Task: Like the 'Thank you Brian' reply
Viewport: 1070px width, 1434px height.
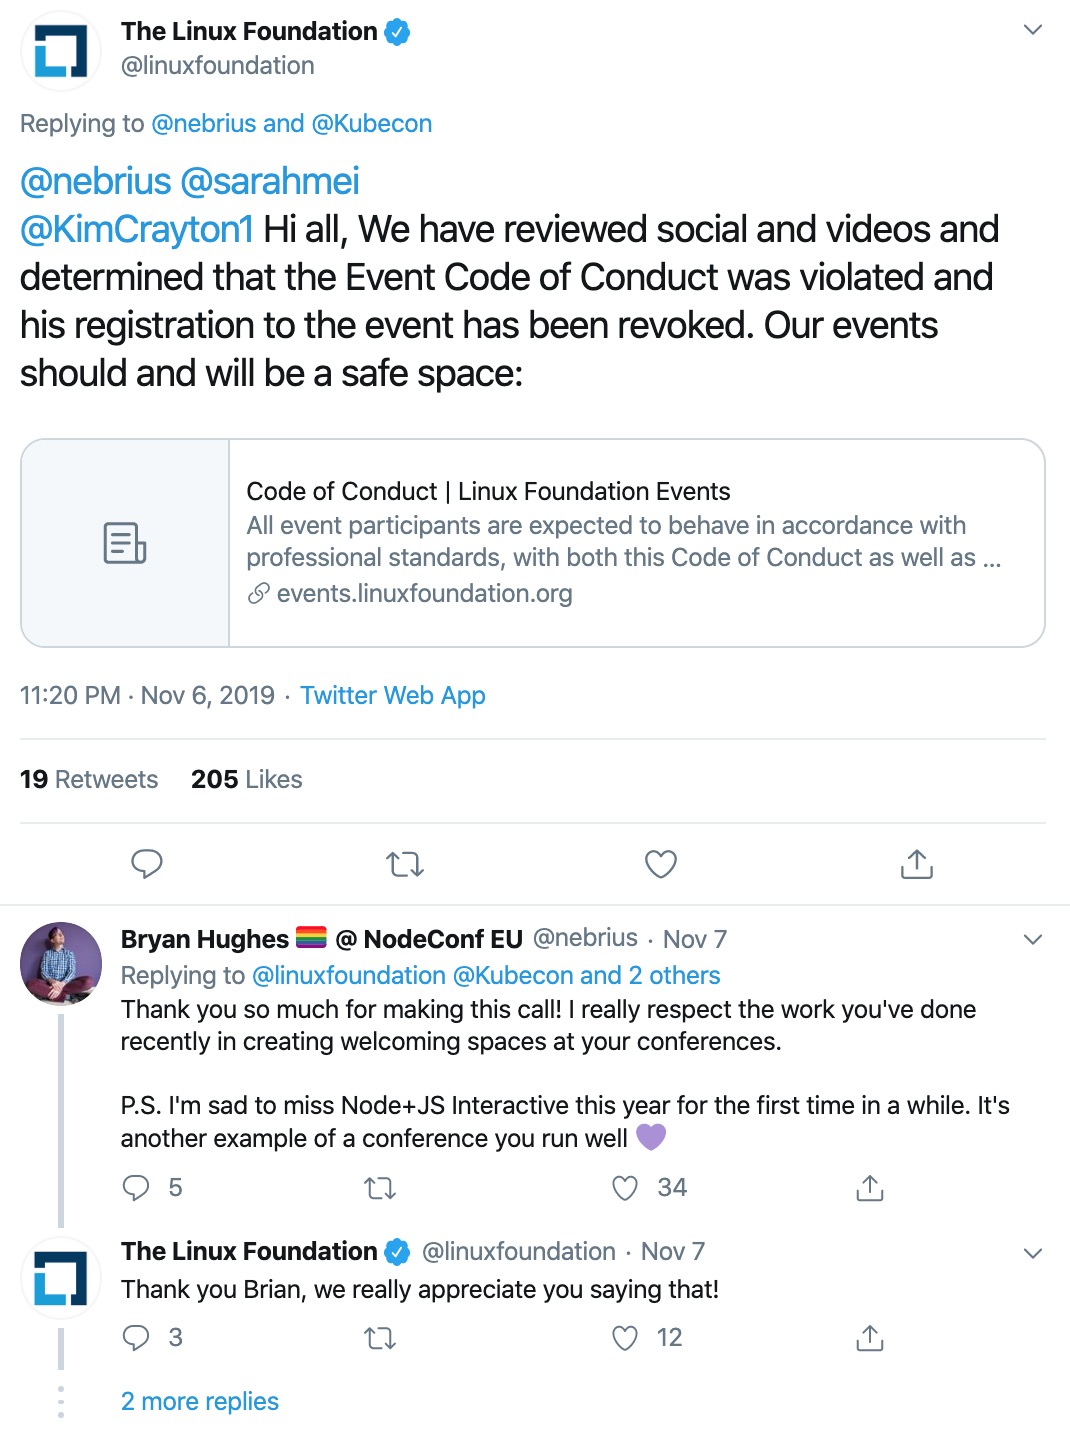Action: click(625, 1338)
